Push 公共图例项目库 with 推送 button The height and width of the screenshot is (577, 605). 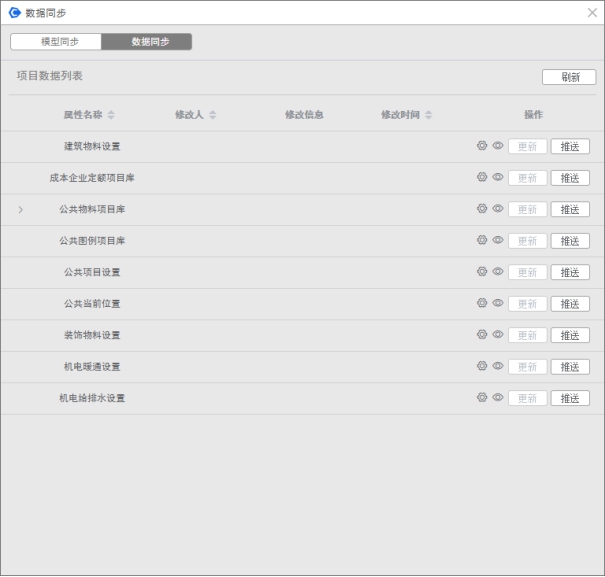569,241
